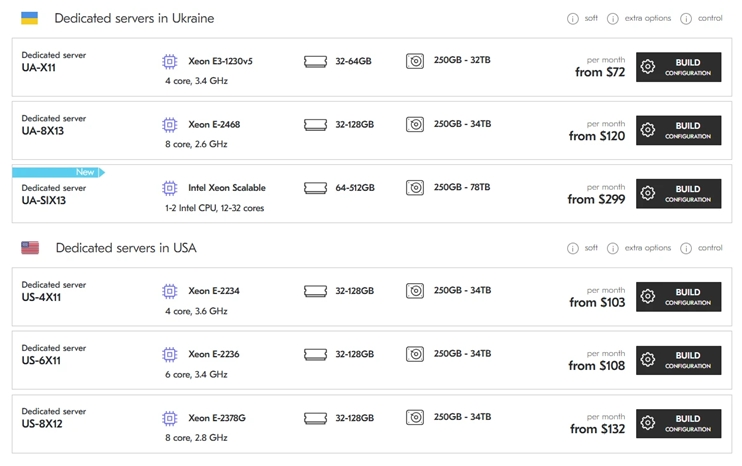Screen dimensions: 742x466
Task: Click the New badge on UA-SIX13
Action: click(x=86, y=172)
